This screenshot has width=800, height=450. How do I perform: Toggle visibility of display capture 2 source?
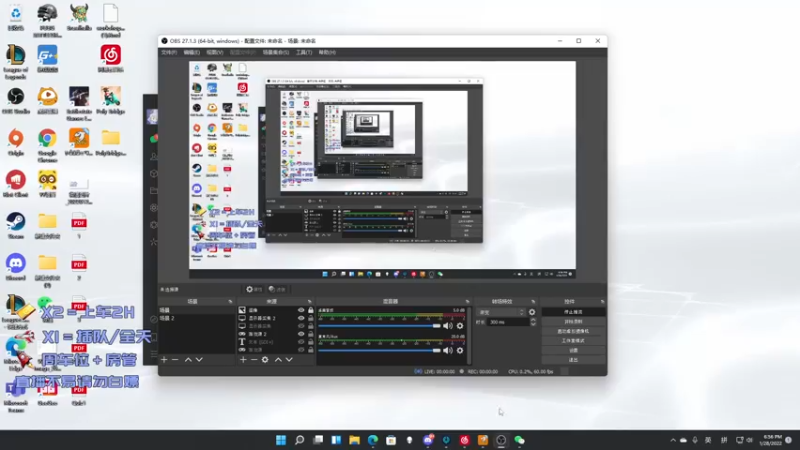coord(301,318)
